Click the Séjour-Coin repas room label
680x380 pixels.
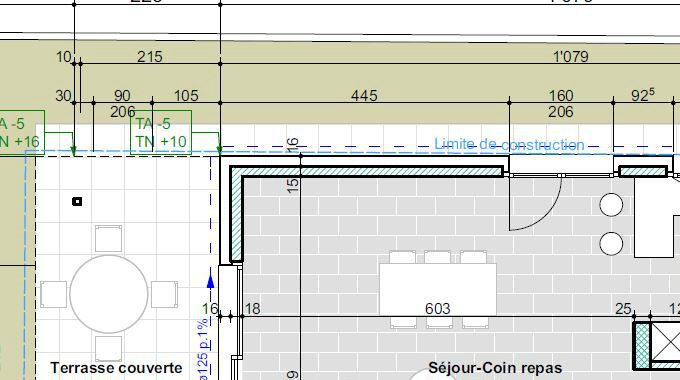point(495,368)
